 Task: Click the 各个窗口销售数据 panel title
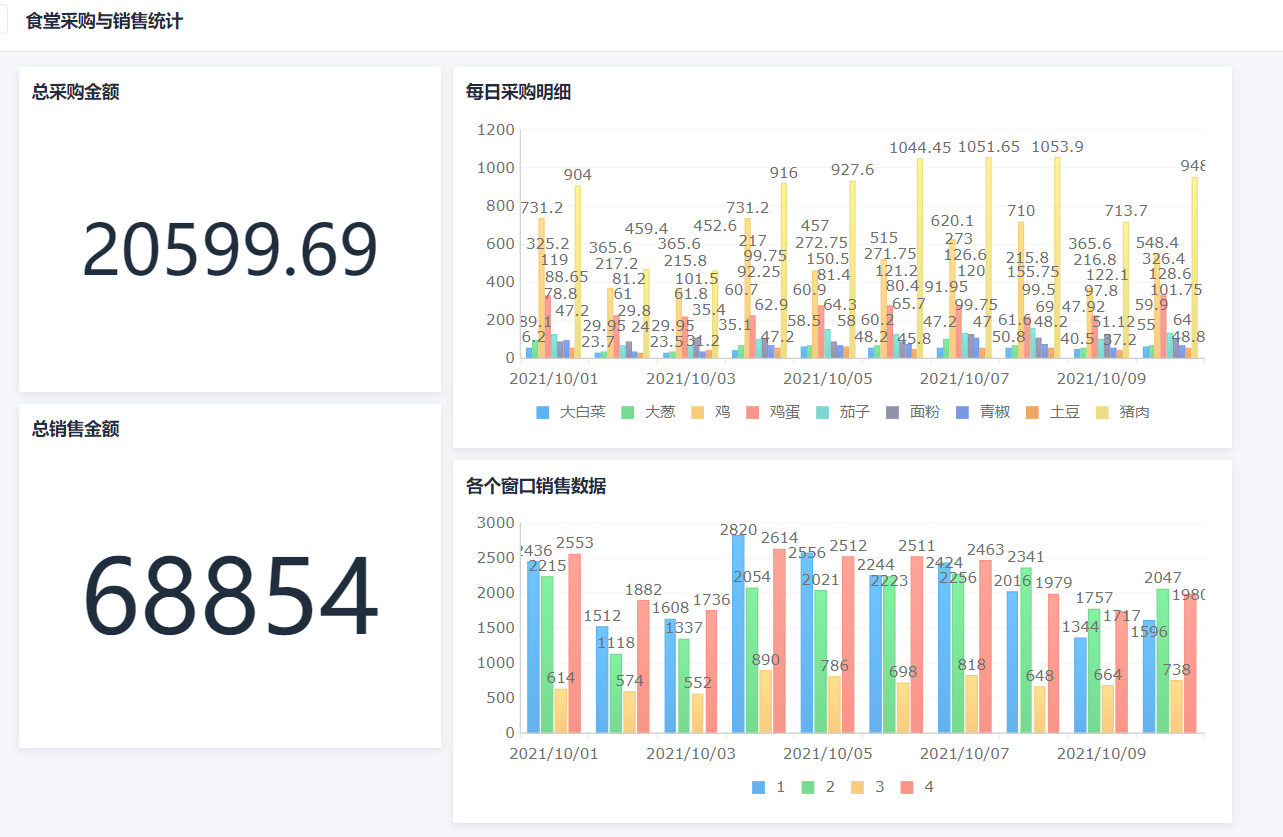point(535,487)
